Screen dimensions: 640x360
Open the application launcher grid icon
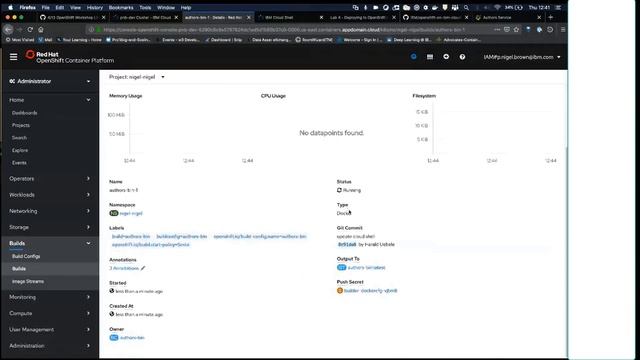pyautogui.click(x=430, y=57)
